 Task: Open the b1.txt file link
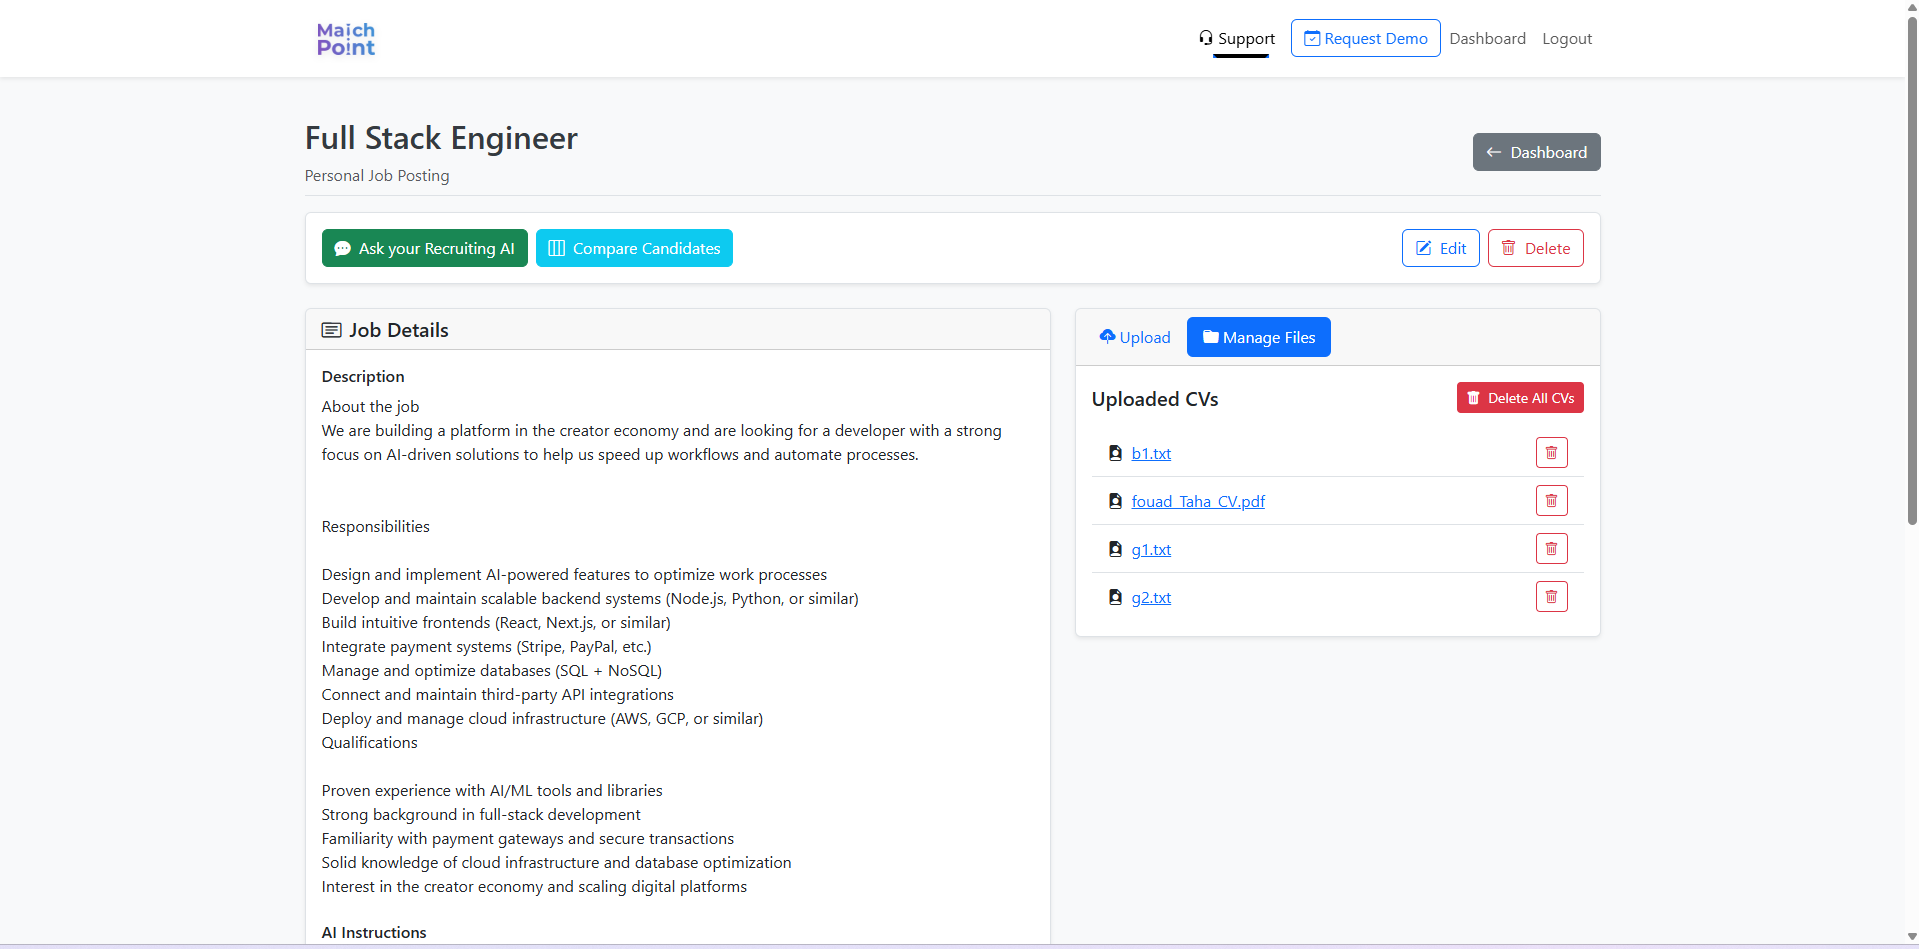1151,453
